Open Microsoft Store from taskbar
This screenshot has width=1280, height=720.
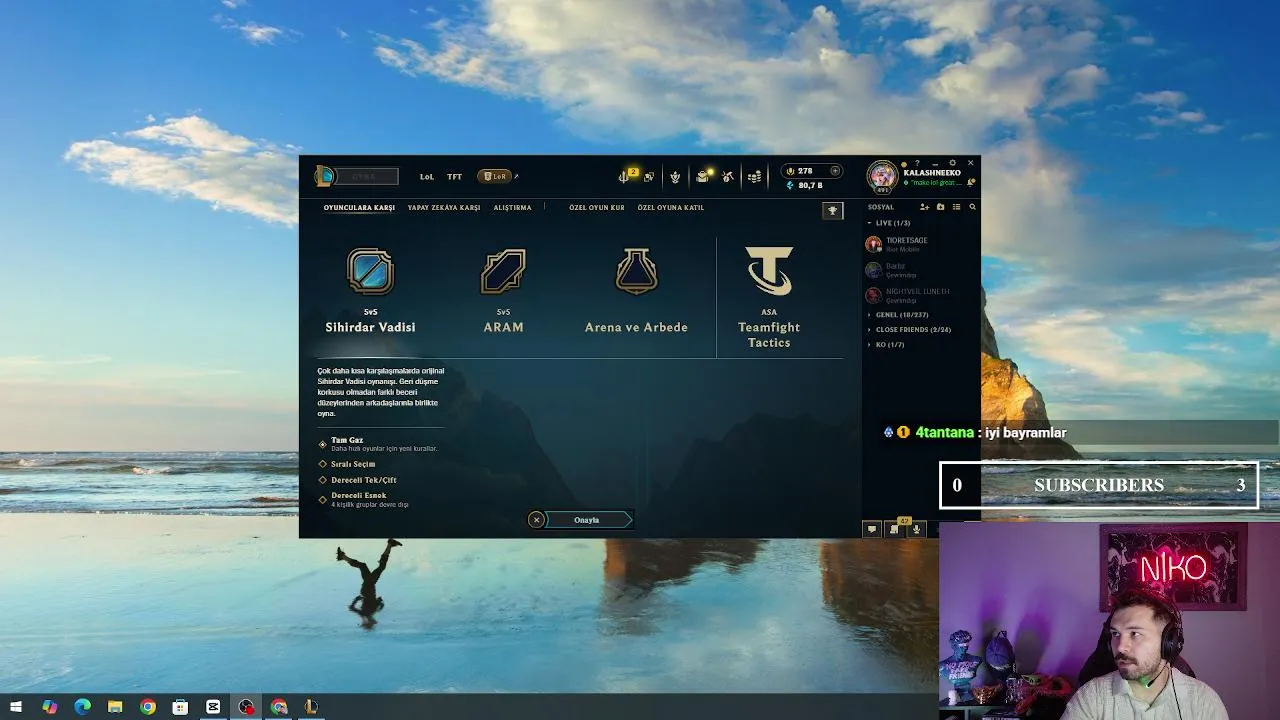pos(181,707)
